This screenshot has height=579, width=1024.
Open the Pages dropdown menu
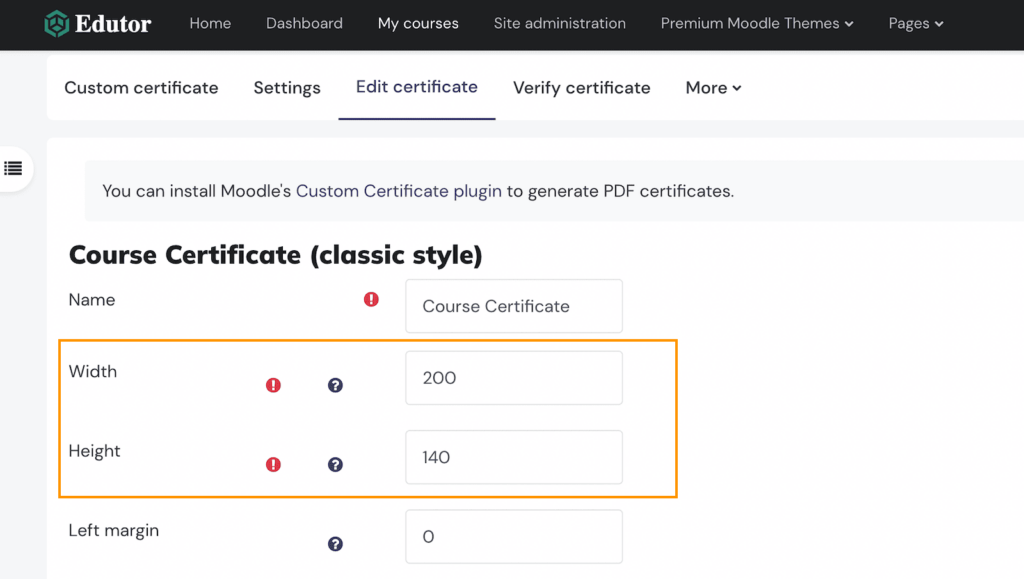coord(915,23)
